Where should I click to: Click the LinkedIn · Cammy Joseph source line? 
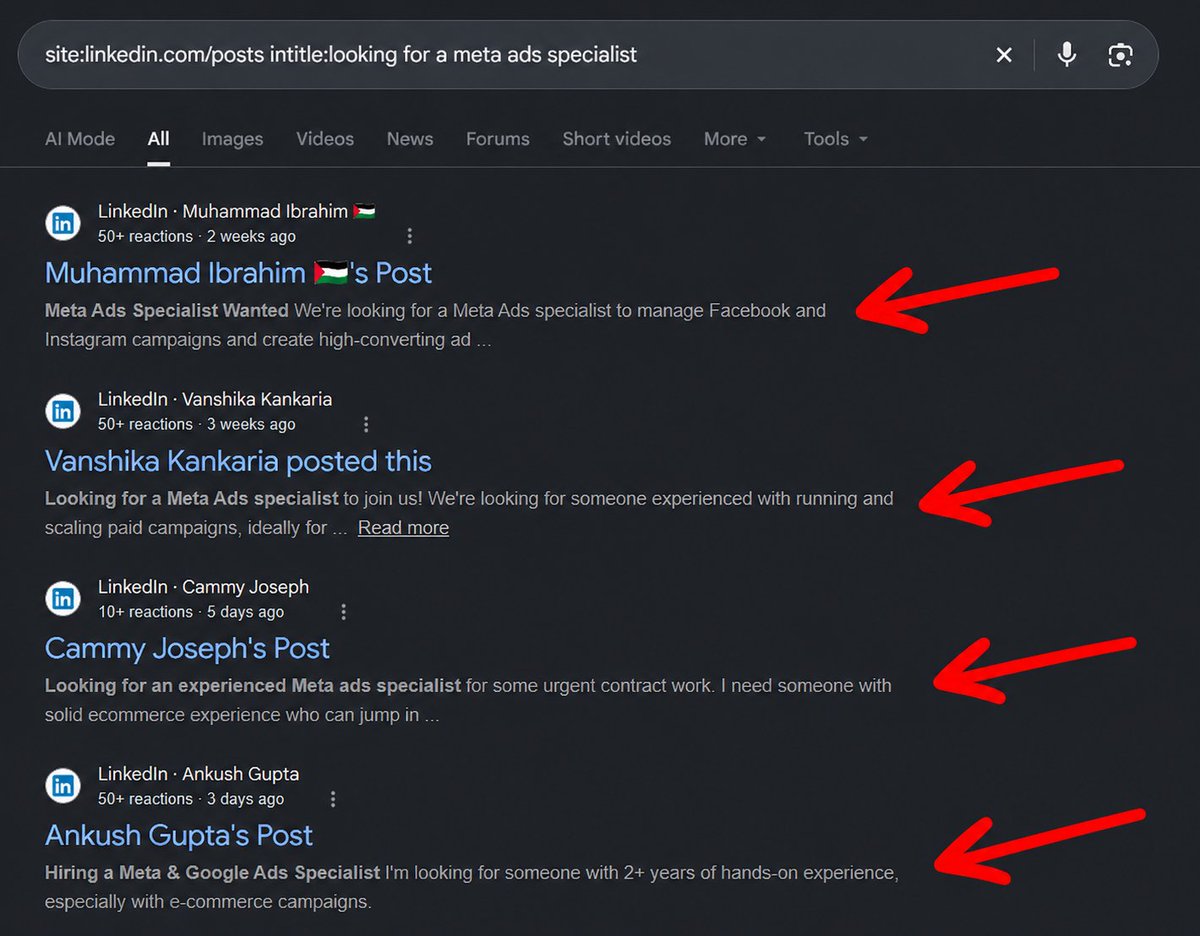coord(203,586)
